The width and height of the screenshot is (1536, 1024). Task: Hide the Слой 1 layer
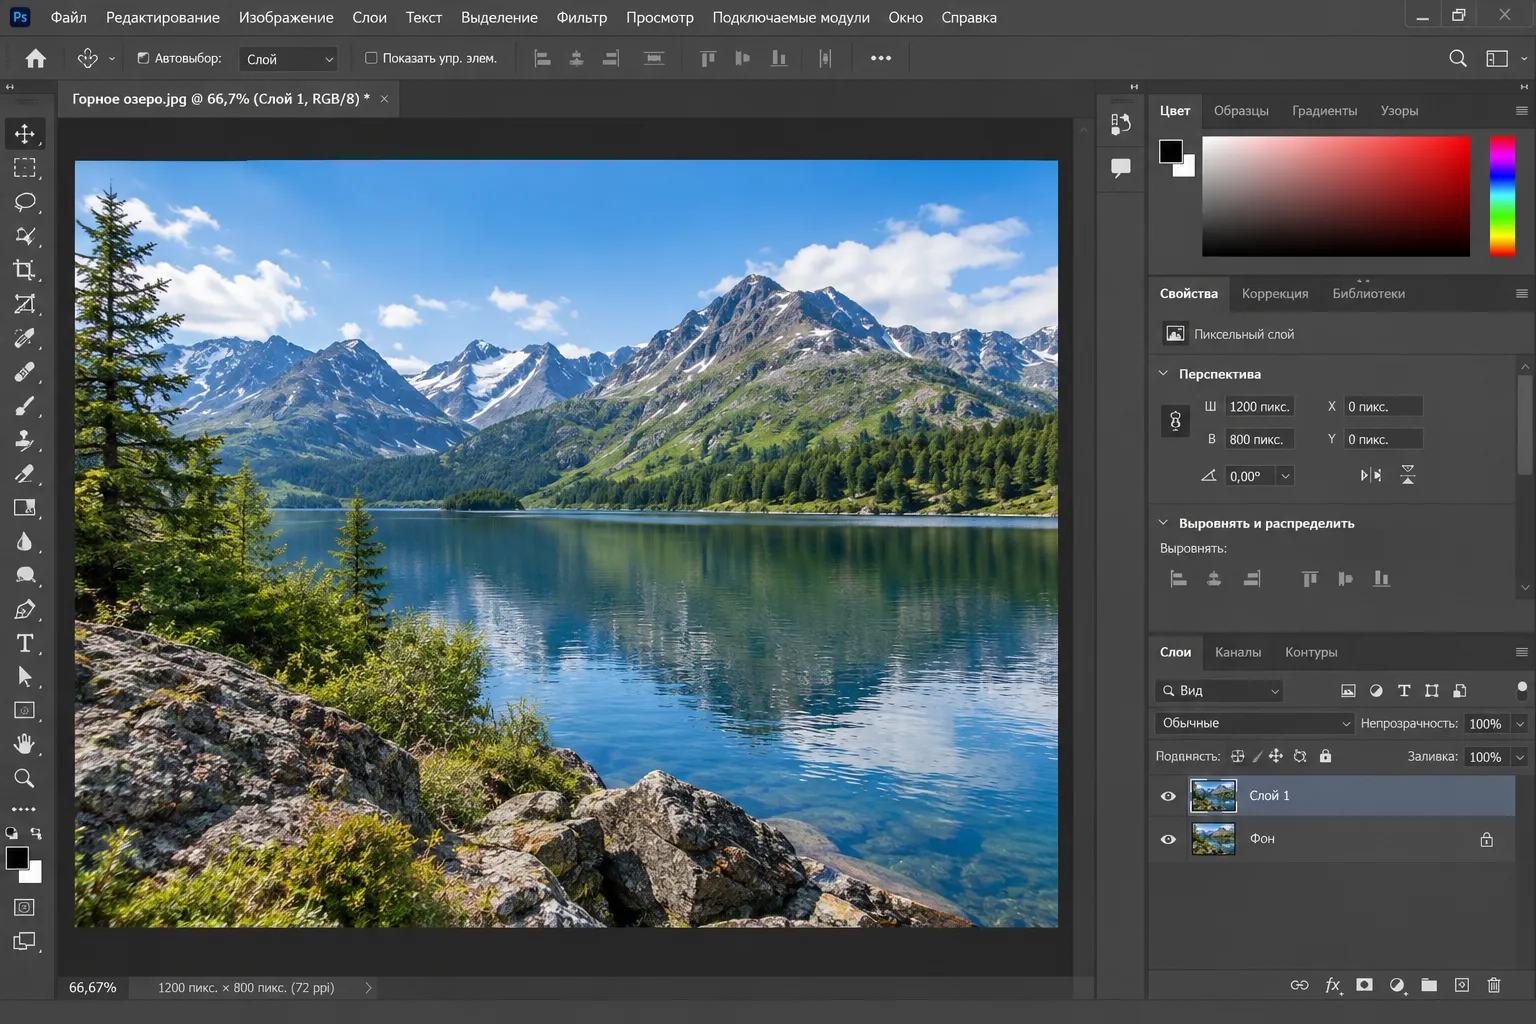(1168, 796)
